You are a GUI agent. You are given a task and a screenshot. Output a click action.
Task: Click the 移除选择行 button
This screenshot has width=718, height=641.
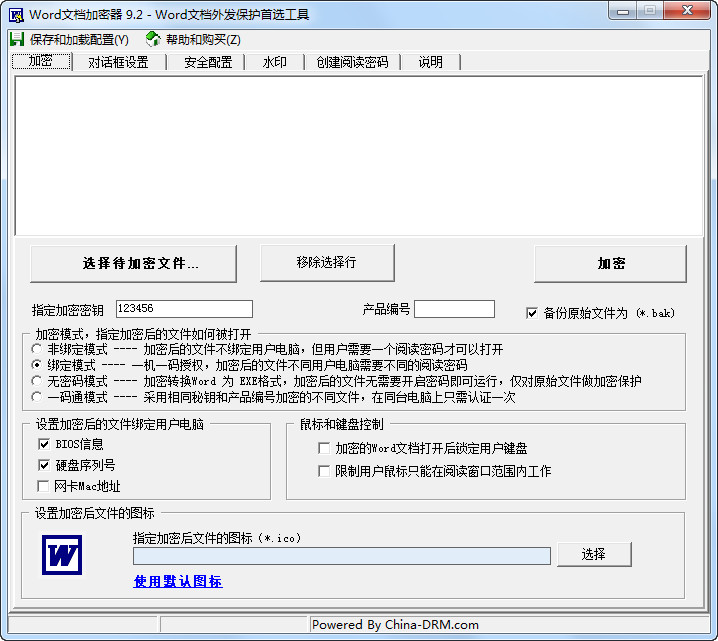tap(327, 262)
